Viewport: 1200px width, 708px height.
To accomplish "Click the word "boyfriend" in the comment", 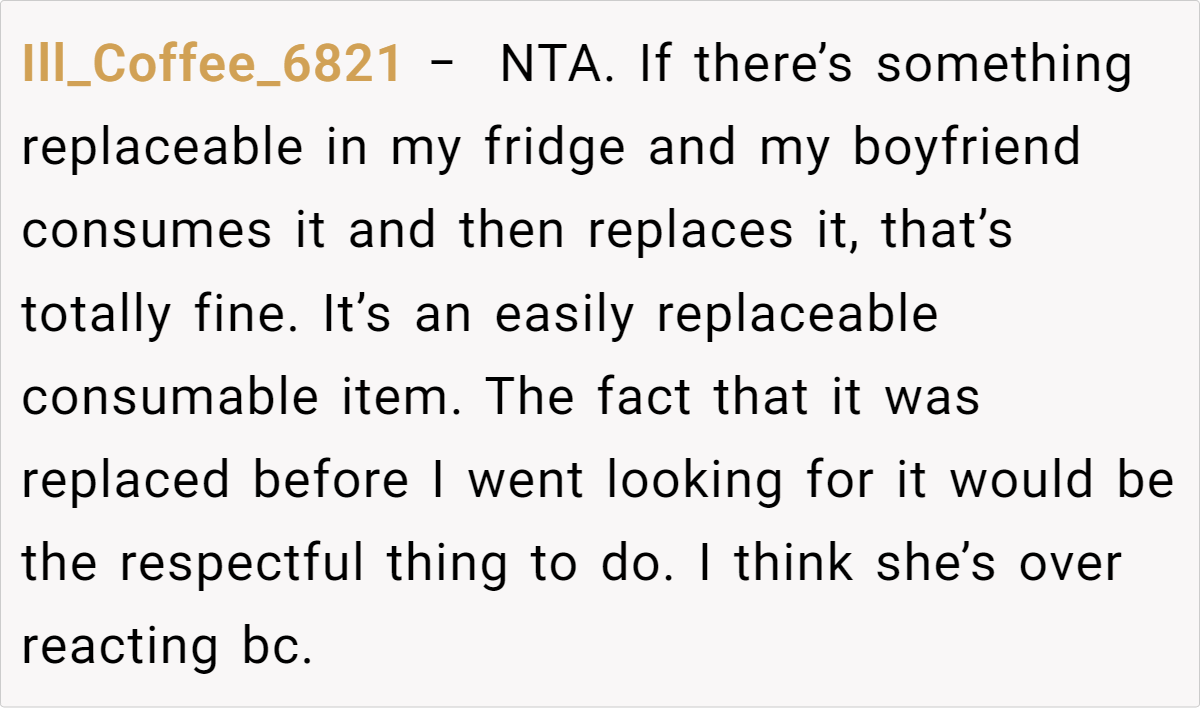I will coord(967,148).
